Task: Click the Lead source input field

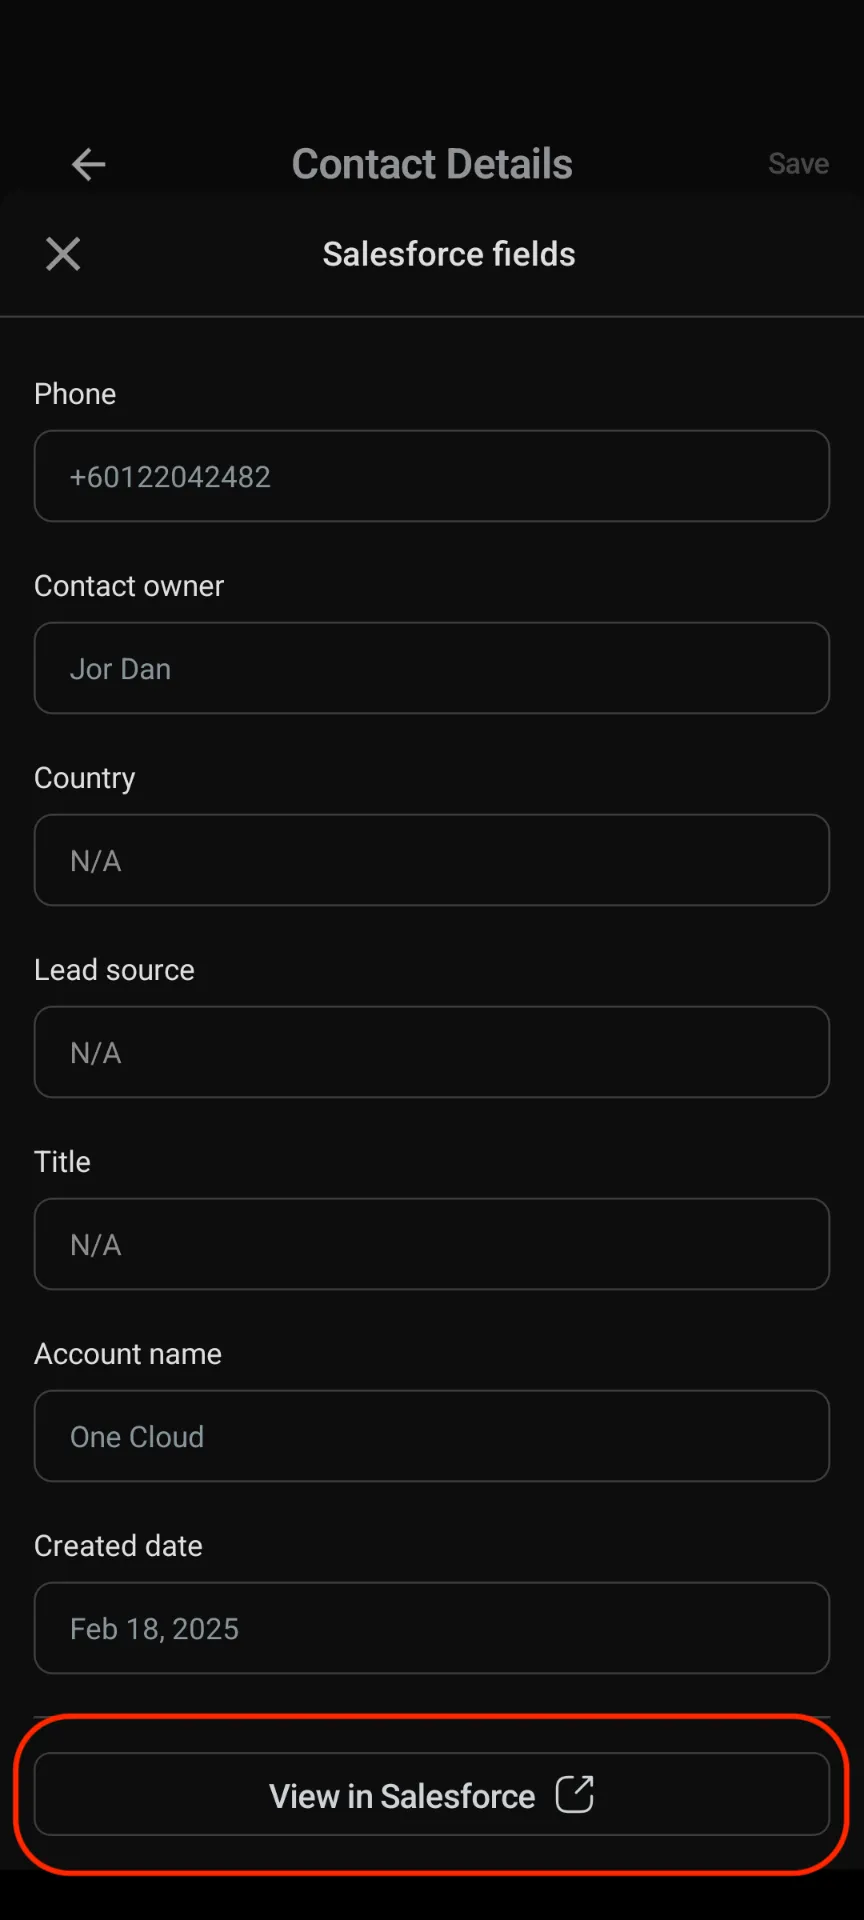Action: click(432, 1052)
